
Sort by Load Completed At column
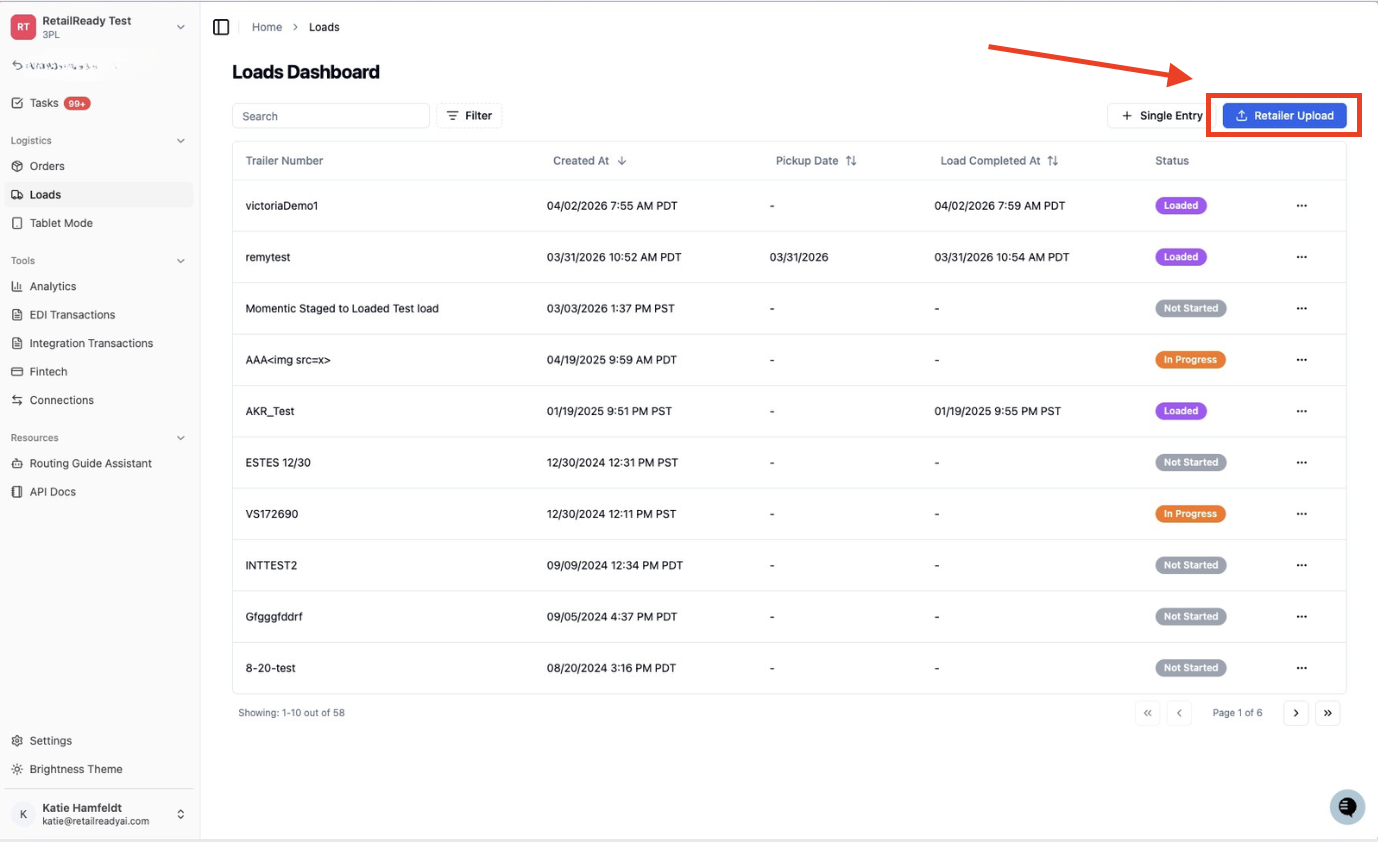coord(999,161)
